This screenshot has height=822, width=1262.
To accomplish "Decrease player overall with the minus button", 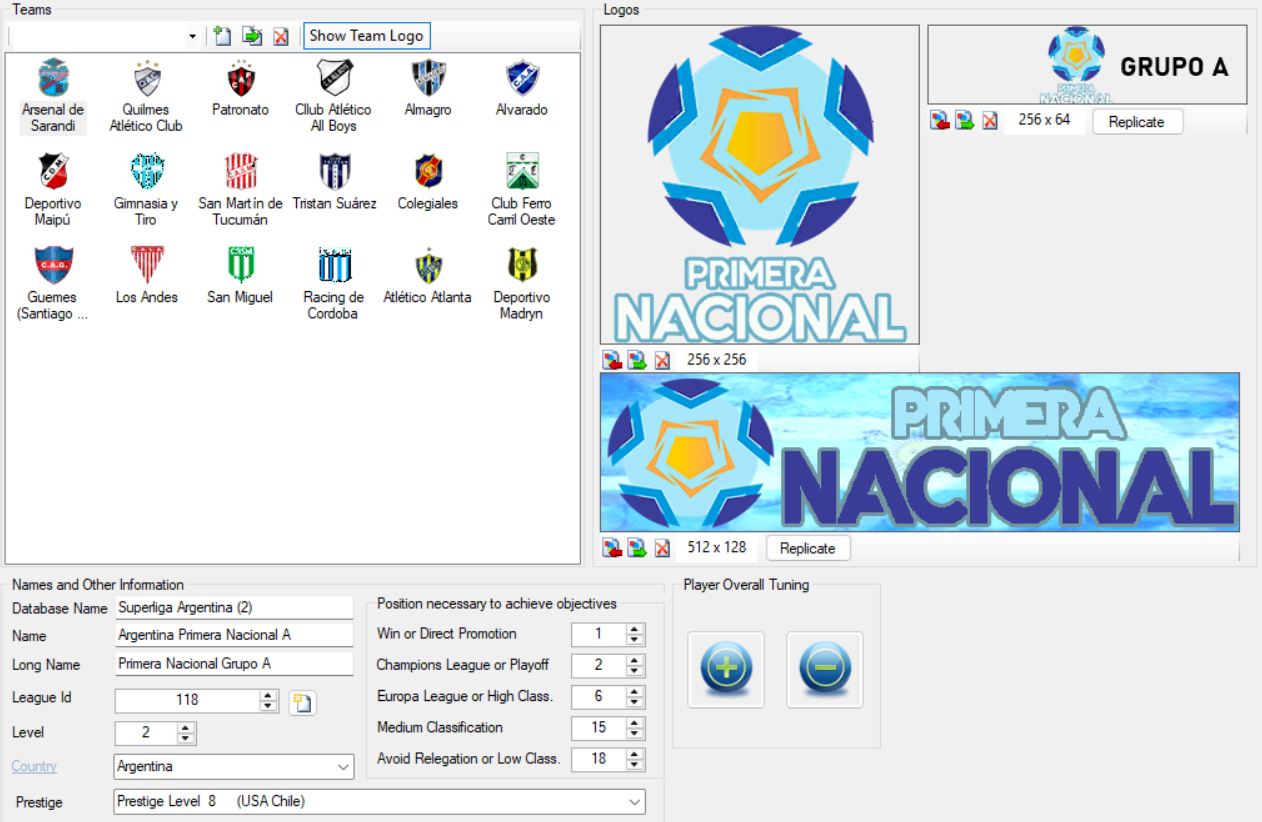I will (x=824, y=669).
